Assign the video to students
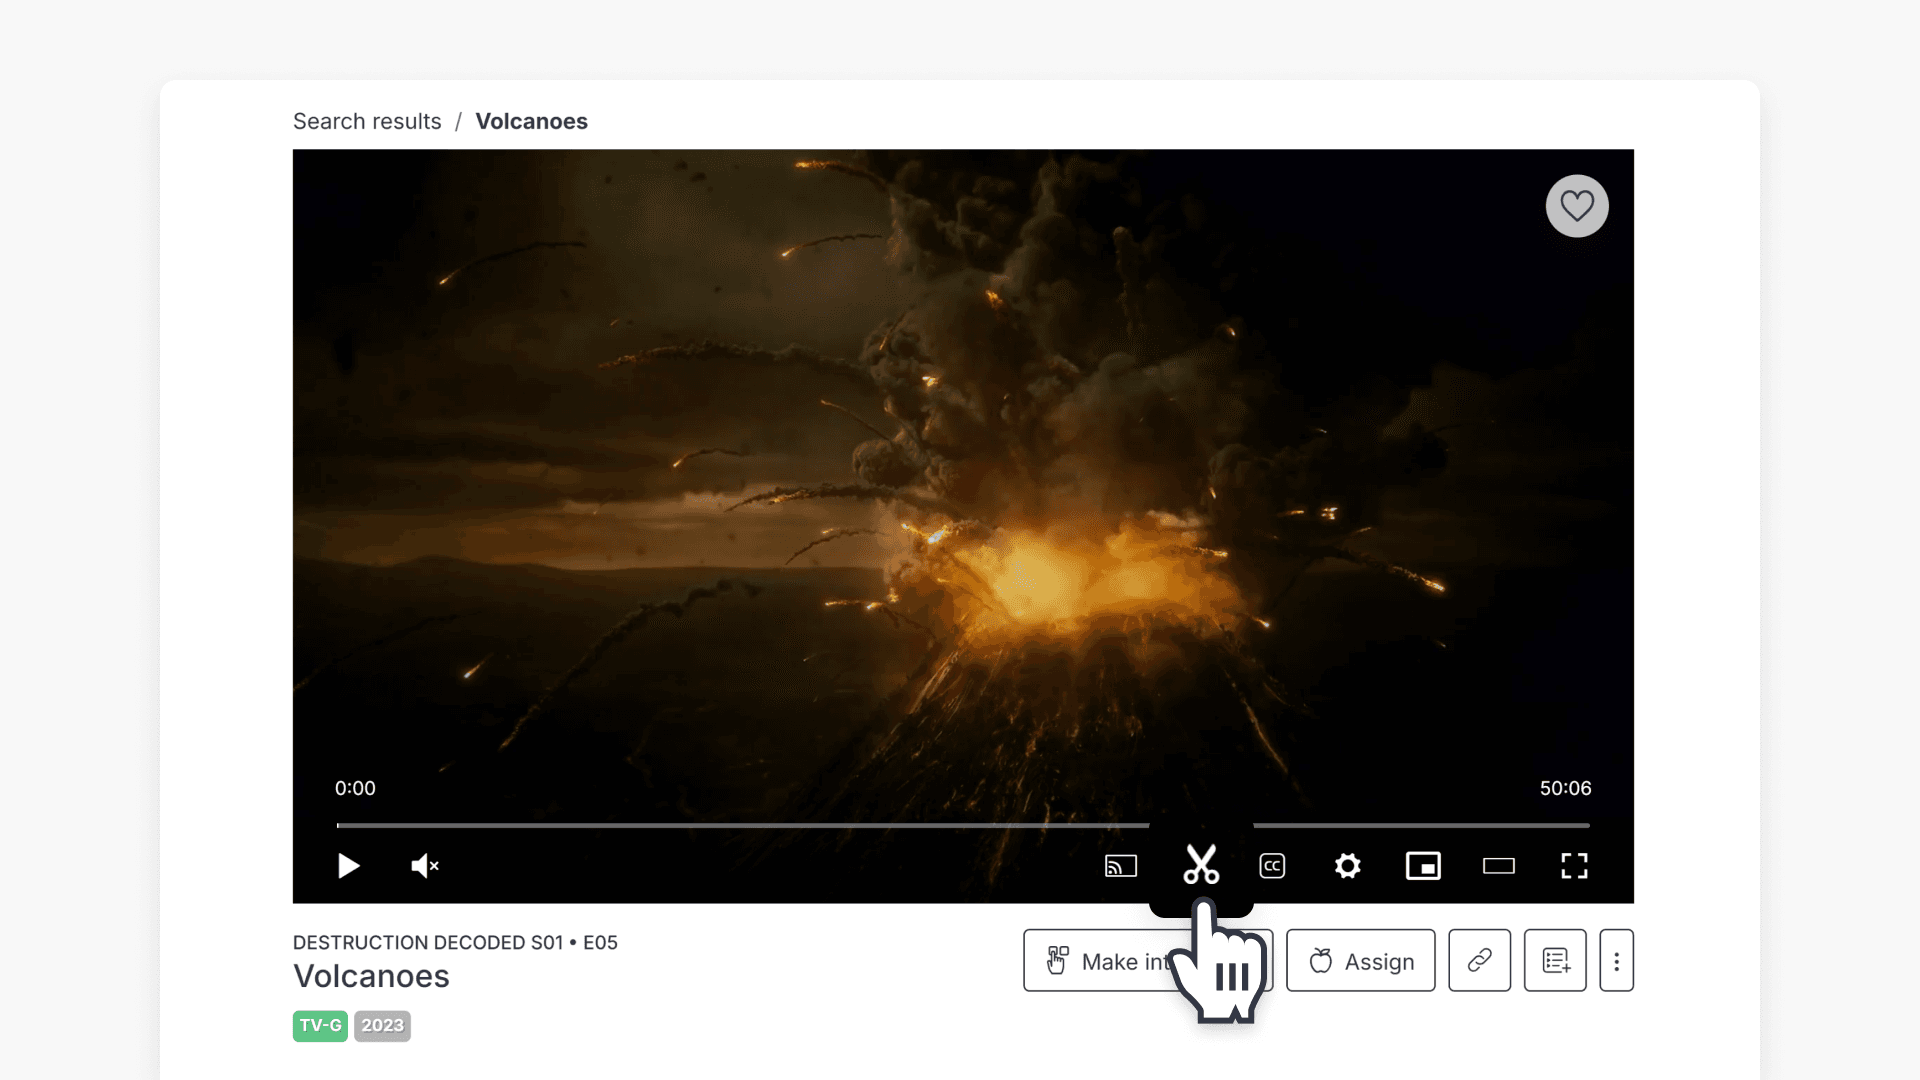The height and width of the screenshot is (1080, 1920). click(x=1360, y=961)
